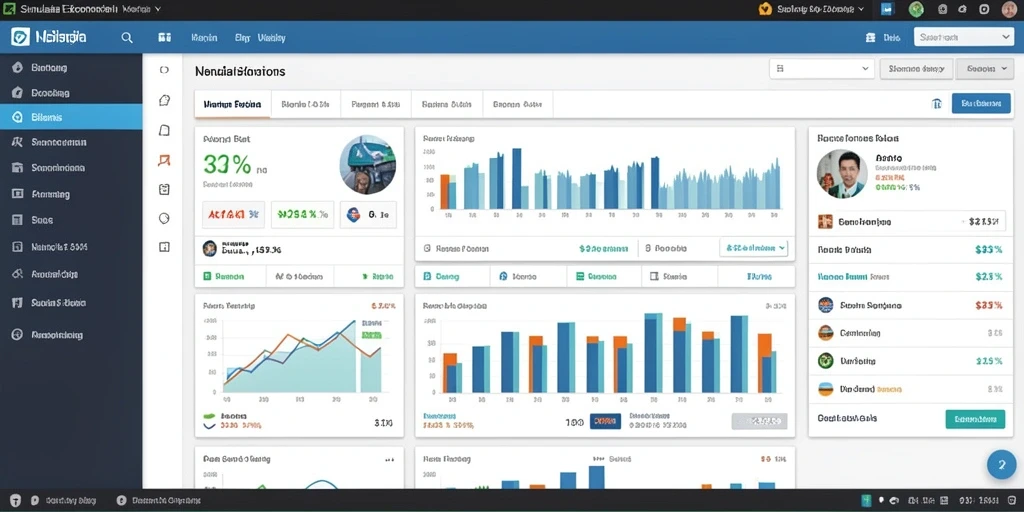The width and height of the screenshot is (1024, 512).
Task: Open the white dropdown beside the page title
Action: tap(822, 69)
